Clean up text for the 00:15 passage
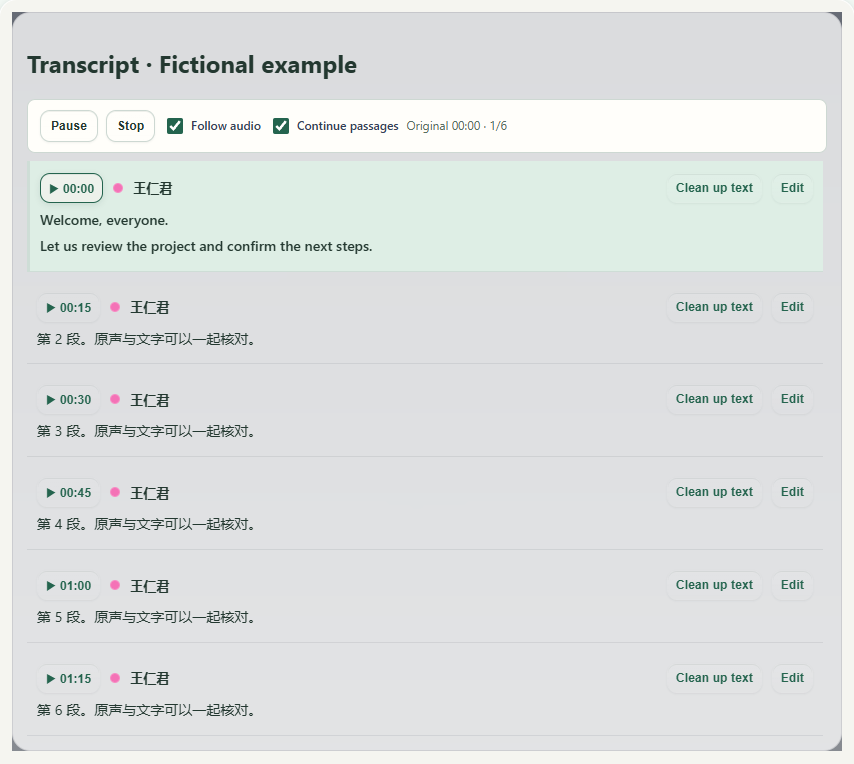854x764 pixels. tap(714, 308)
